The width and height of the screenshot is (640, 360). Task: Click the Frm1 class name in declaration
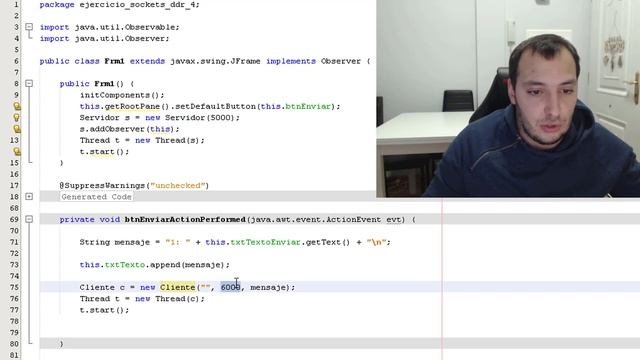114,61
